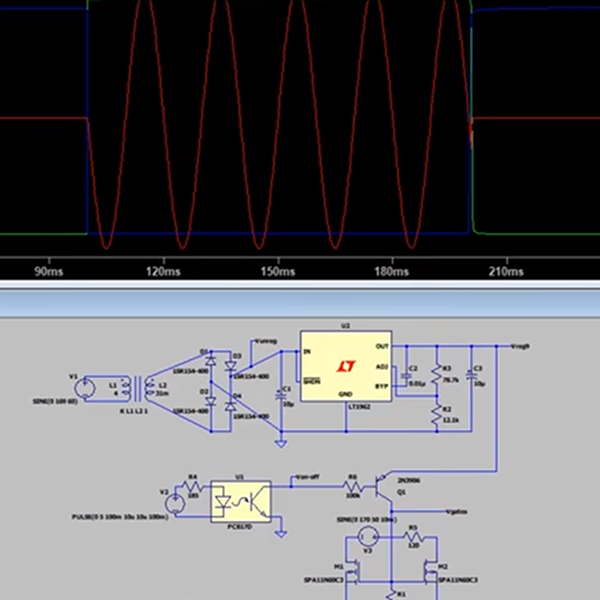Click the 180ms time axis label
The image size is (600, 600).
(x=391, y=272)
